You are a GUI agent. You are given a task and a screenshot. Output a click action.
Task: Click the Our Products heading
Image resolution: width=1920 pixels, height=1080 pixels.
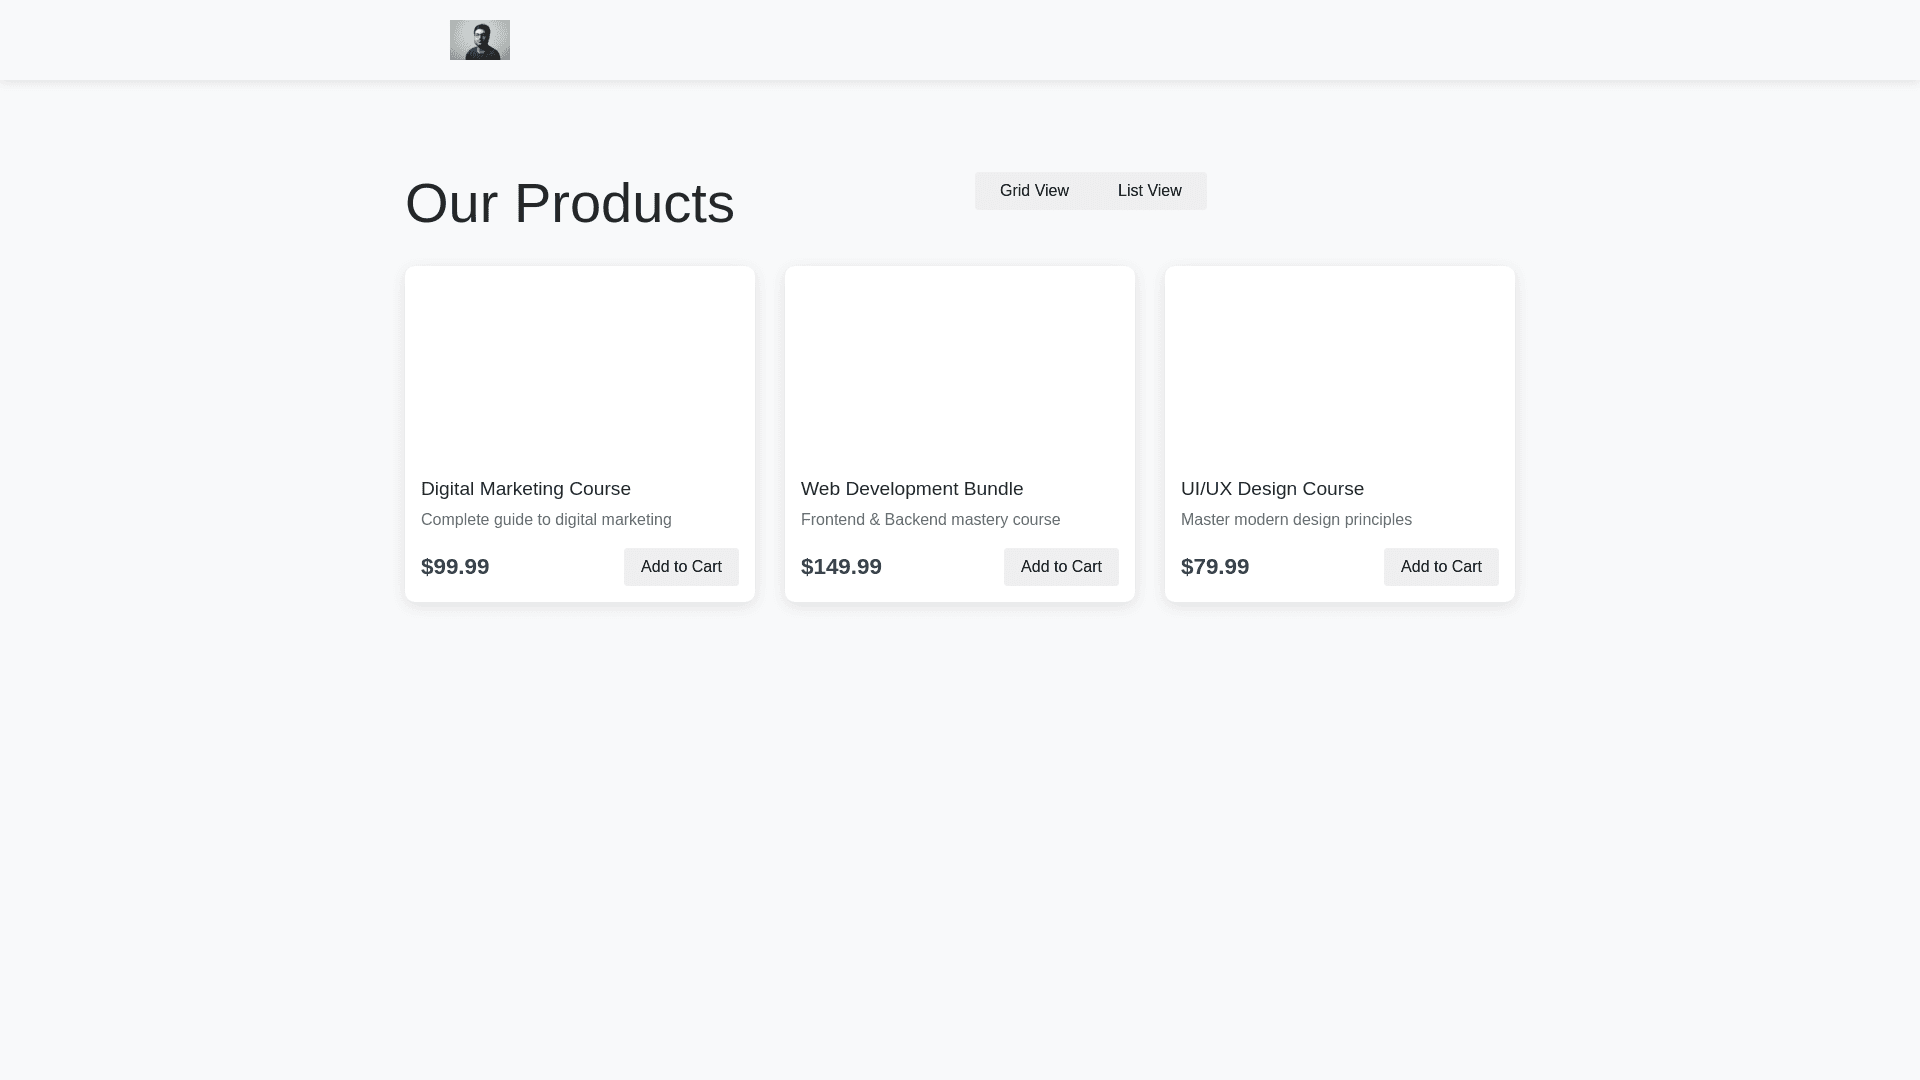(570, 204)
